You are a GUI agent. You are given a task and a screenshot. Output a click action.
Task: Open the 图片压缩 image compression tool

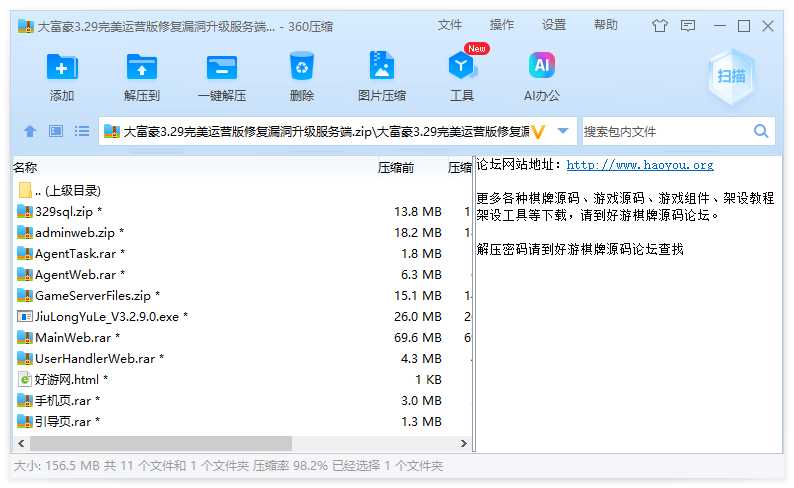(382, 65)
